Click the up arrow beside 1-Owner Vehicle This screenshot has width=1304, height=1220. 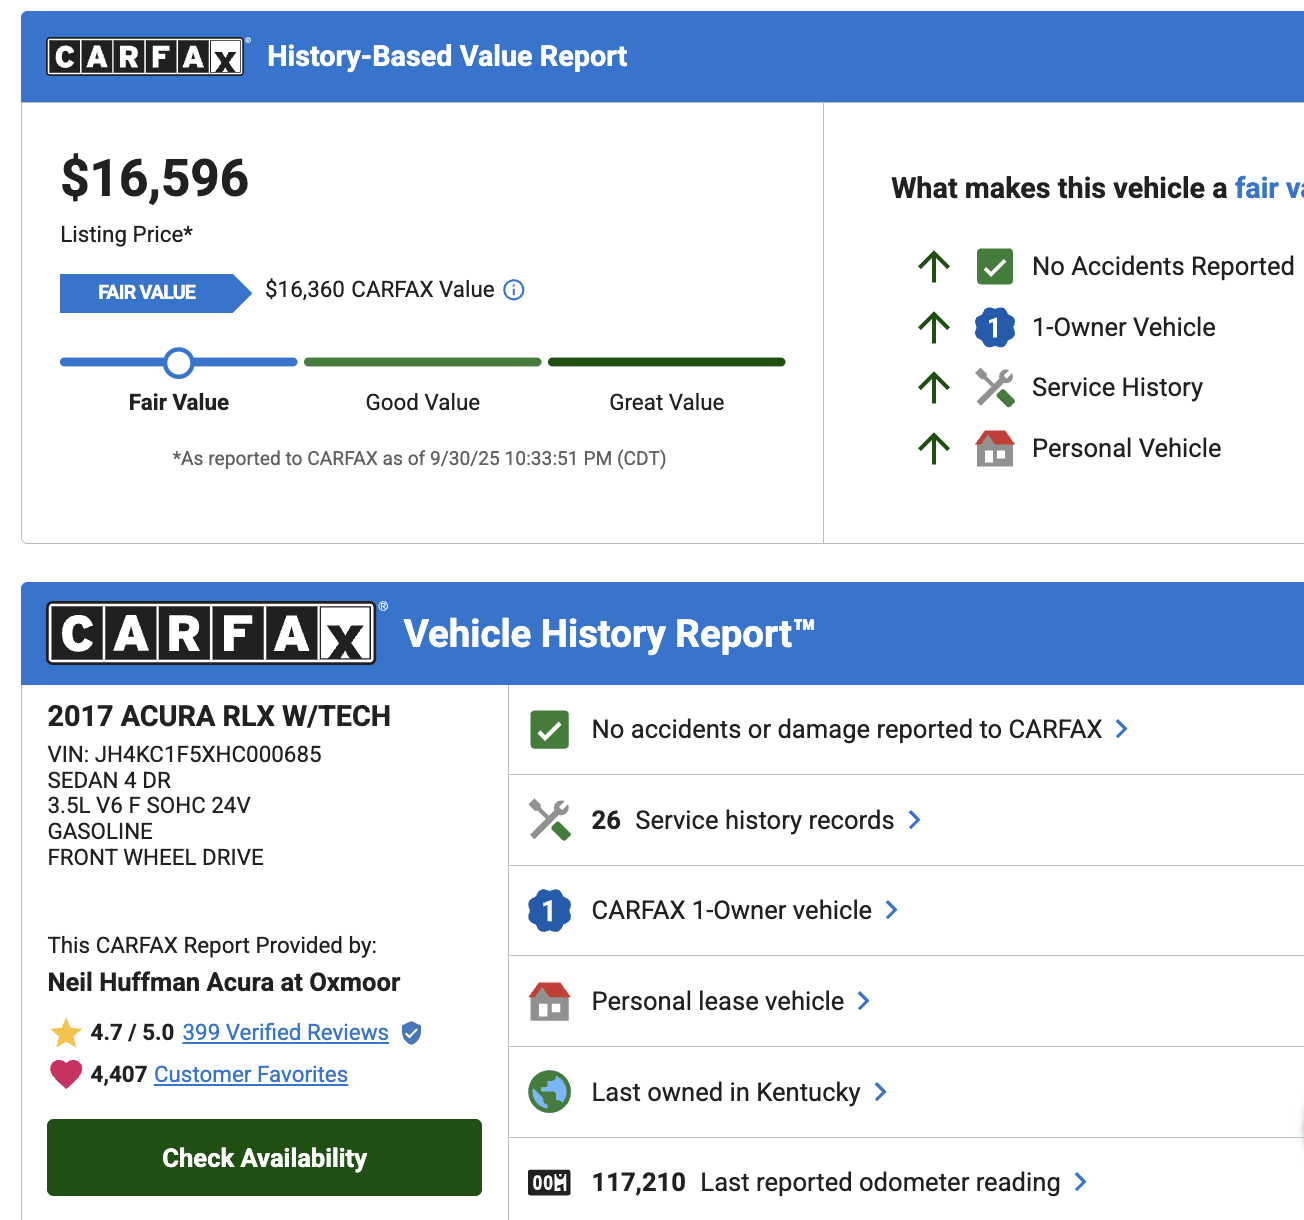(x=934, y=327)
